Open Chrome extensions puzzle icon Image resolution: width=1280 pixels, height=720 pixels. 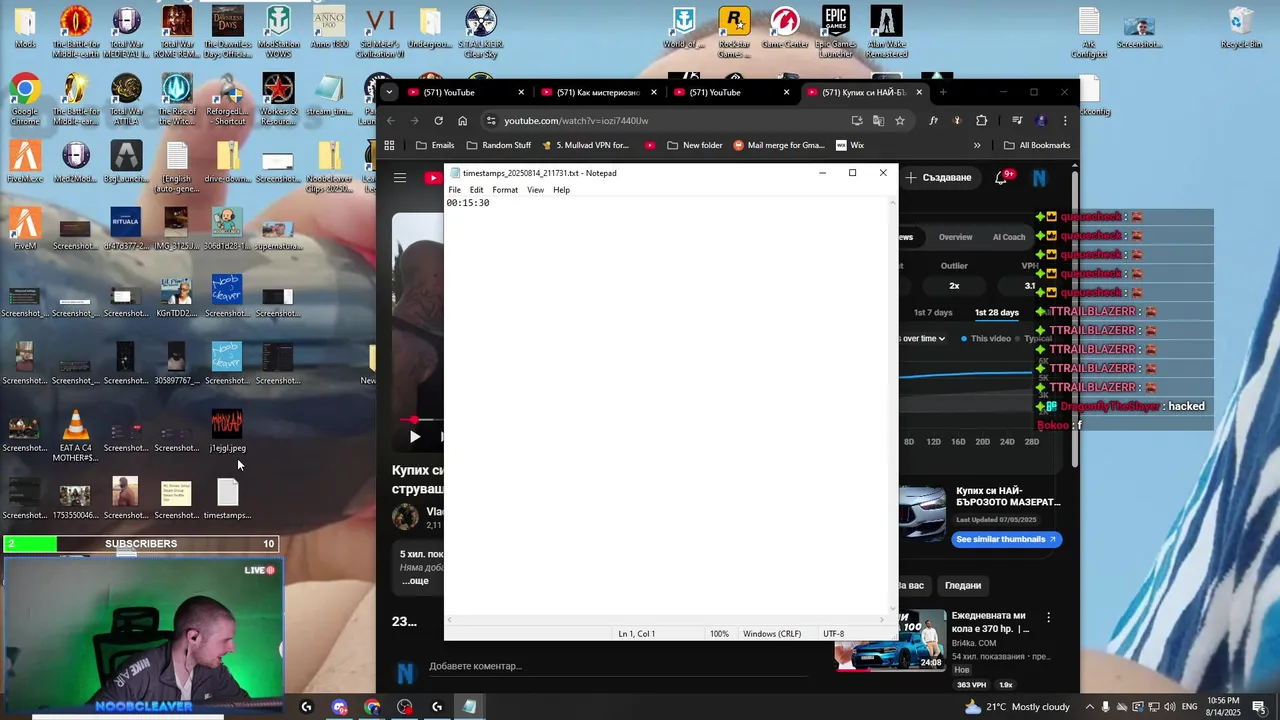pyautogui.click(x=981, y=121)
